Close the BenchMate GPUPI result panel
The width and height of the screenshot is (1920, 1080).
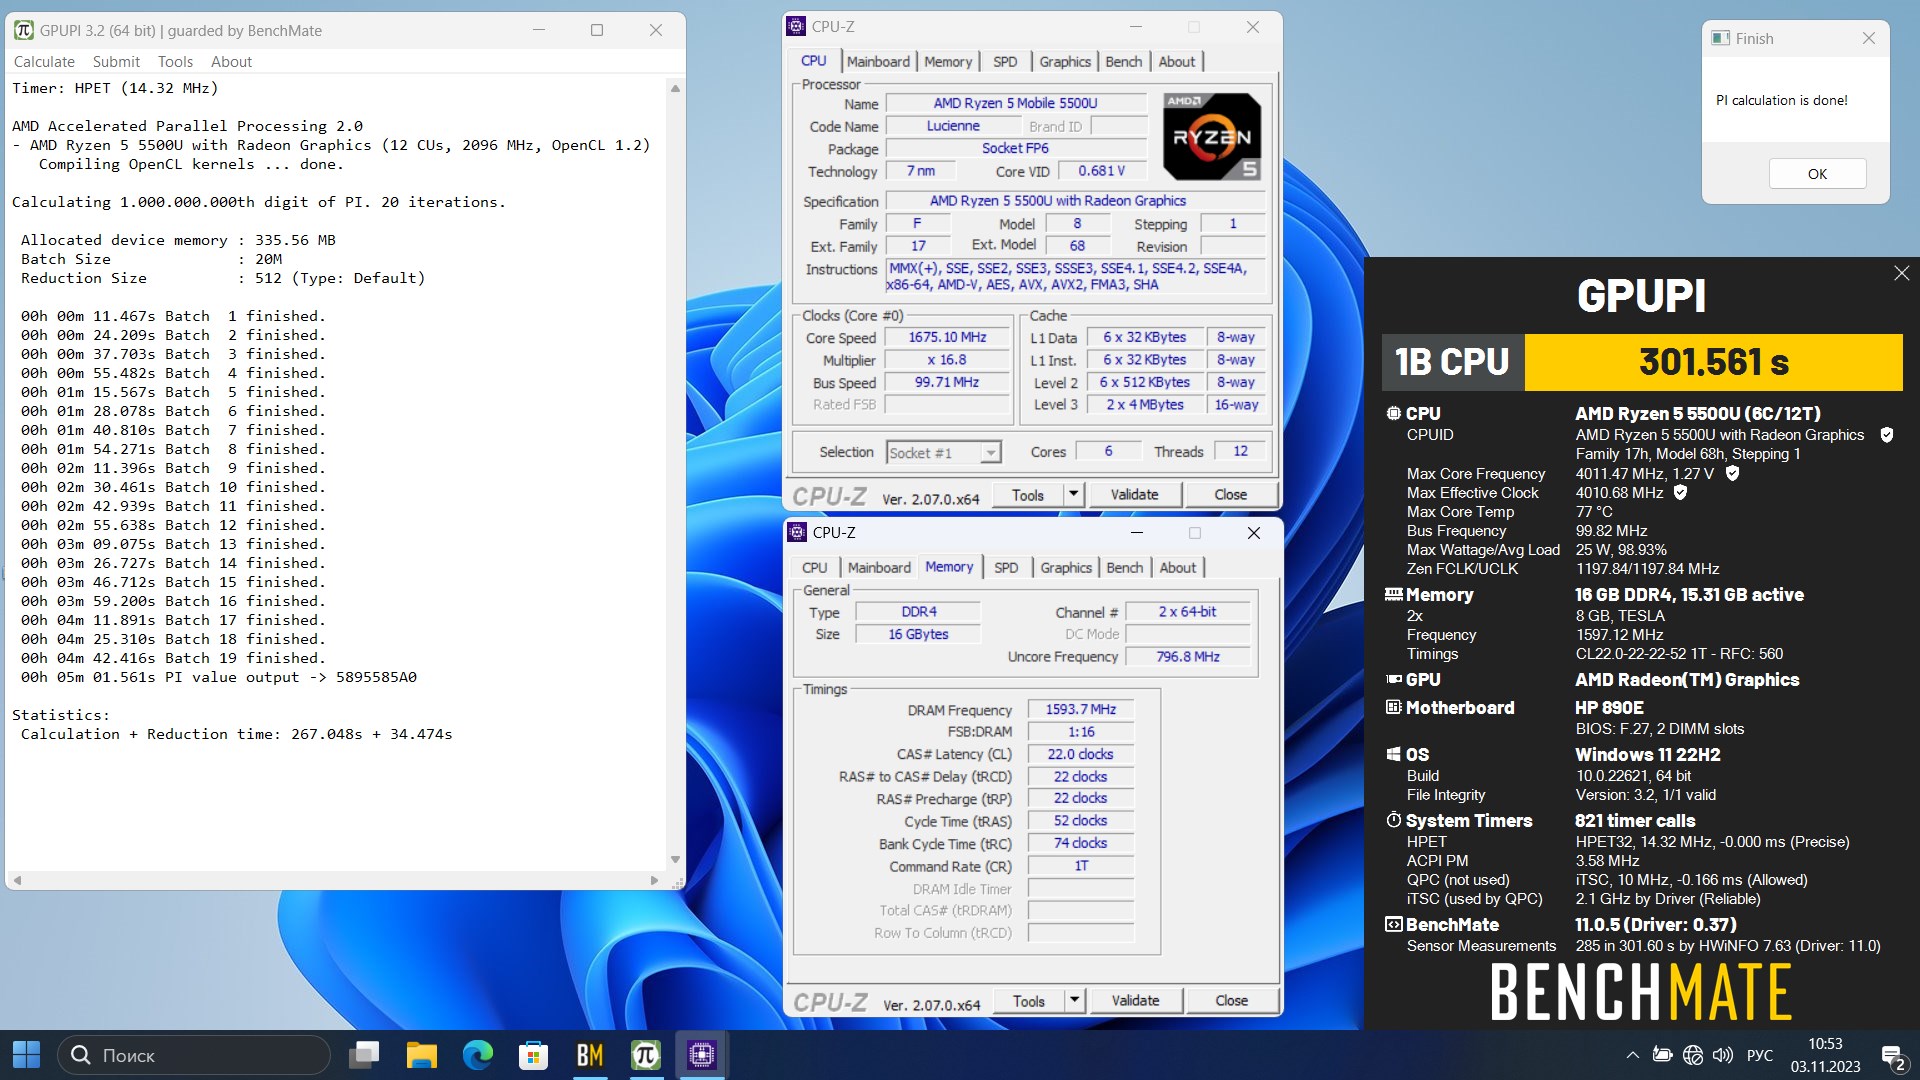click(1901, 273)
